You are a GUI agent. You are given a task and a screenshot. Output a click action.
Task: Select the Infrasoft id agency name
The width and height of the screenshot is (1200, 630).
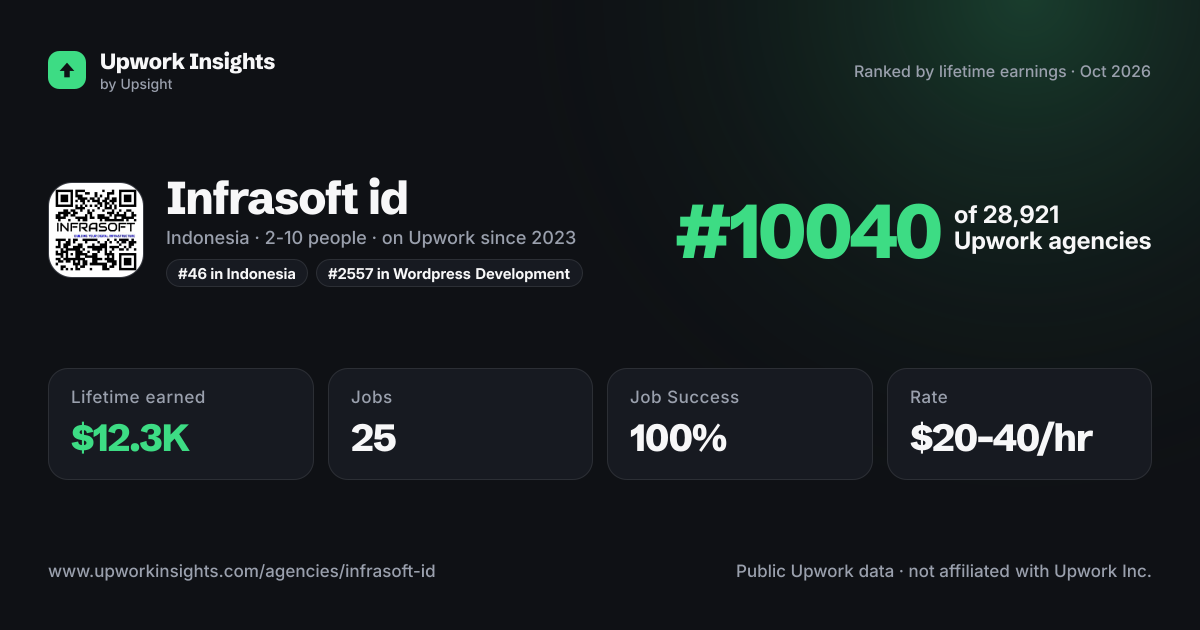(287, 198)
